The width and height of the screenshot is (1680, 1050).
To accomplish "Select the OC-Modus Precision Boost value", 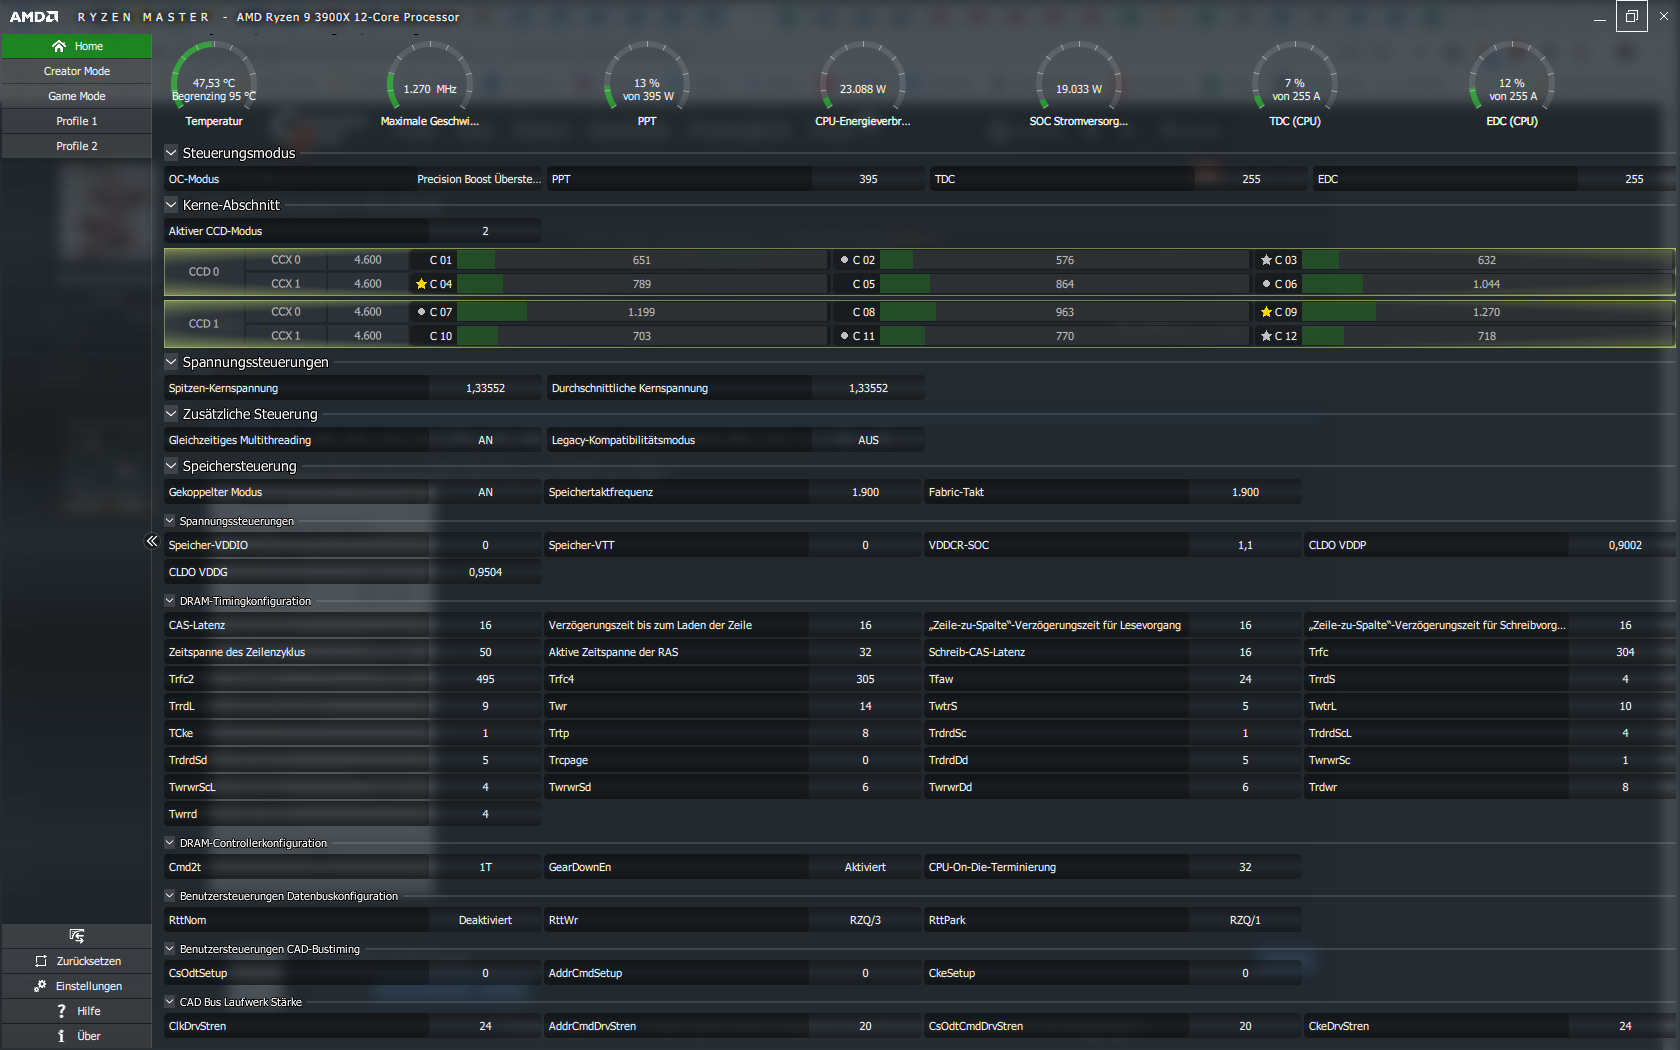I will point(478,179).
